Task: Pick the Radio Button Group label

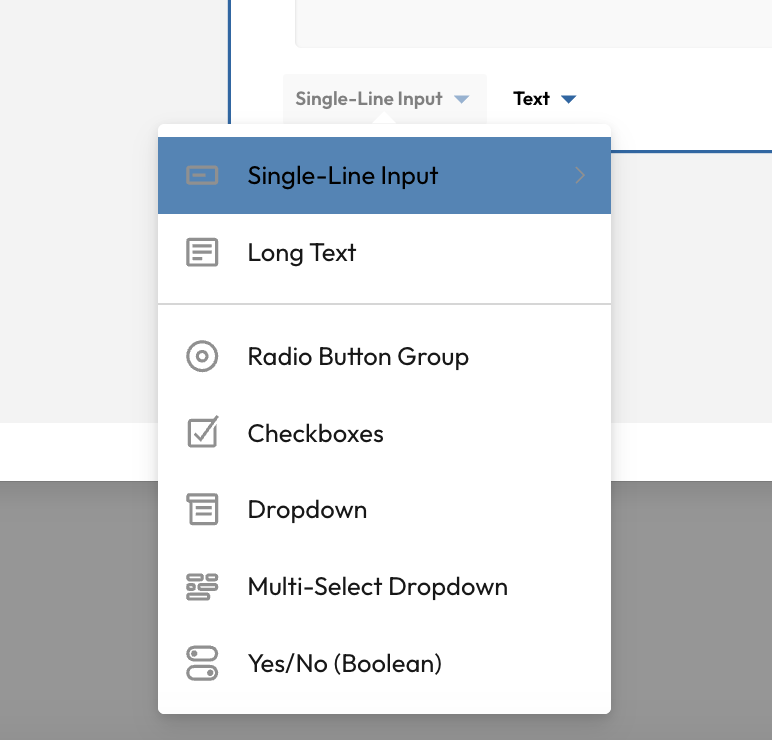Action: (x=358, y=357)
